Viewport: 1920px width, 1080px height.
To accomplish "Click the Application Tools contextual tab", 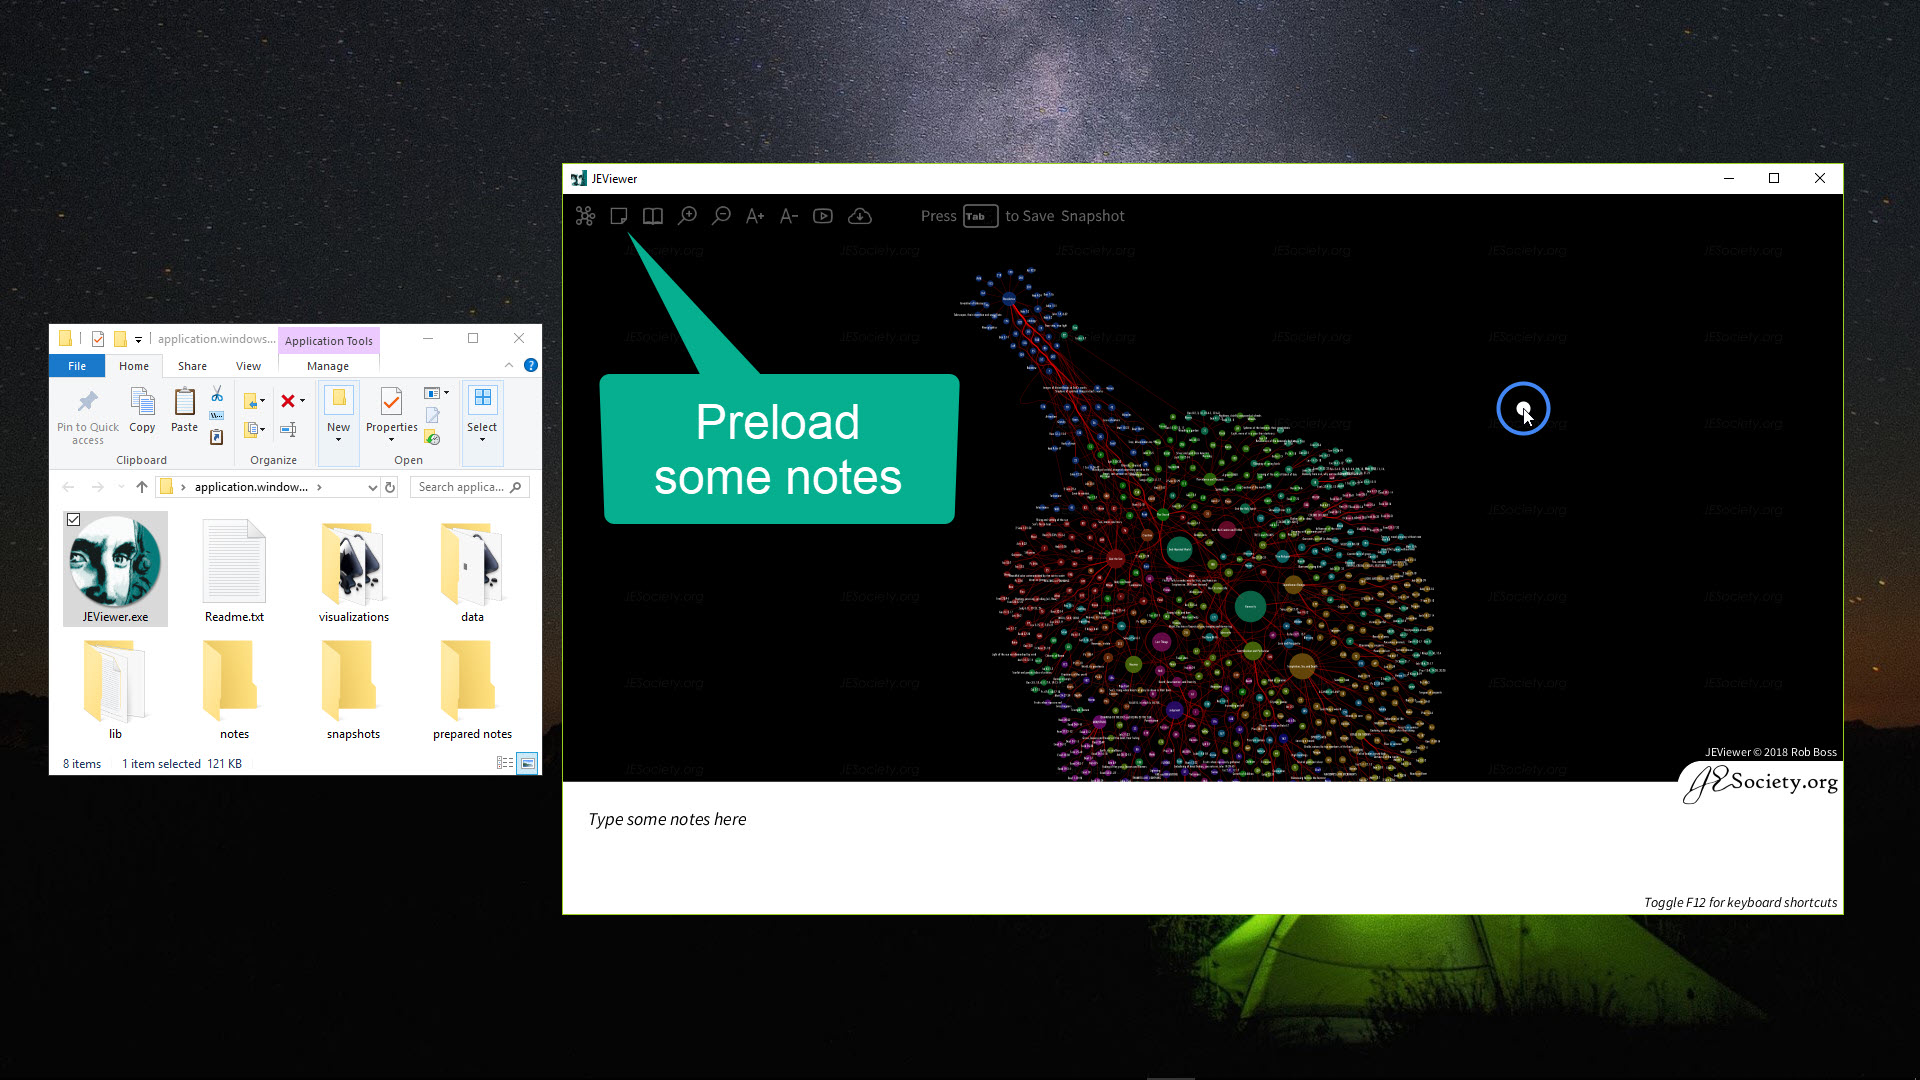I will pos(328,341).
